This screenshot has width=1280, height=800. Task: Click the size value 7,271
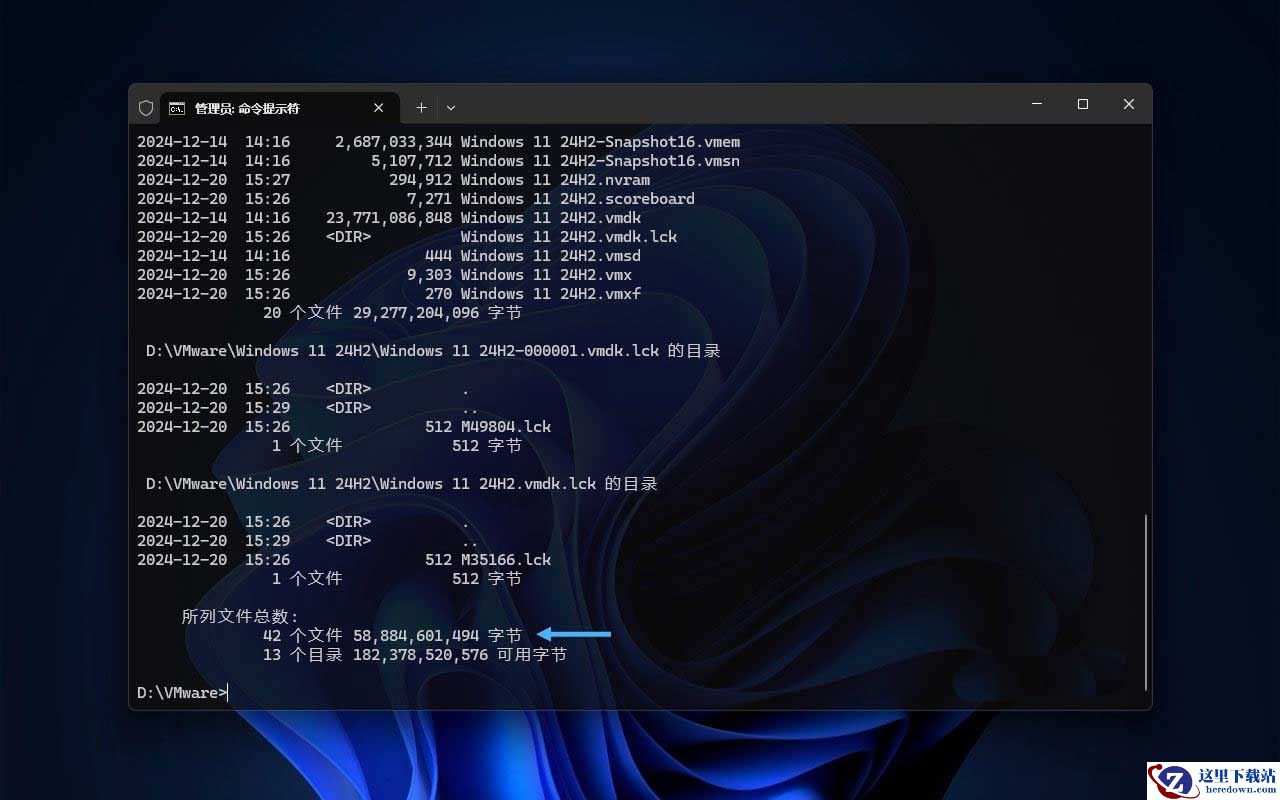point(430,199)
